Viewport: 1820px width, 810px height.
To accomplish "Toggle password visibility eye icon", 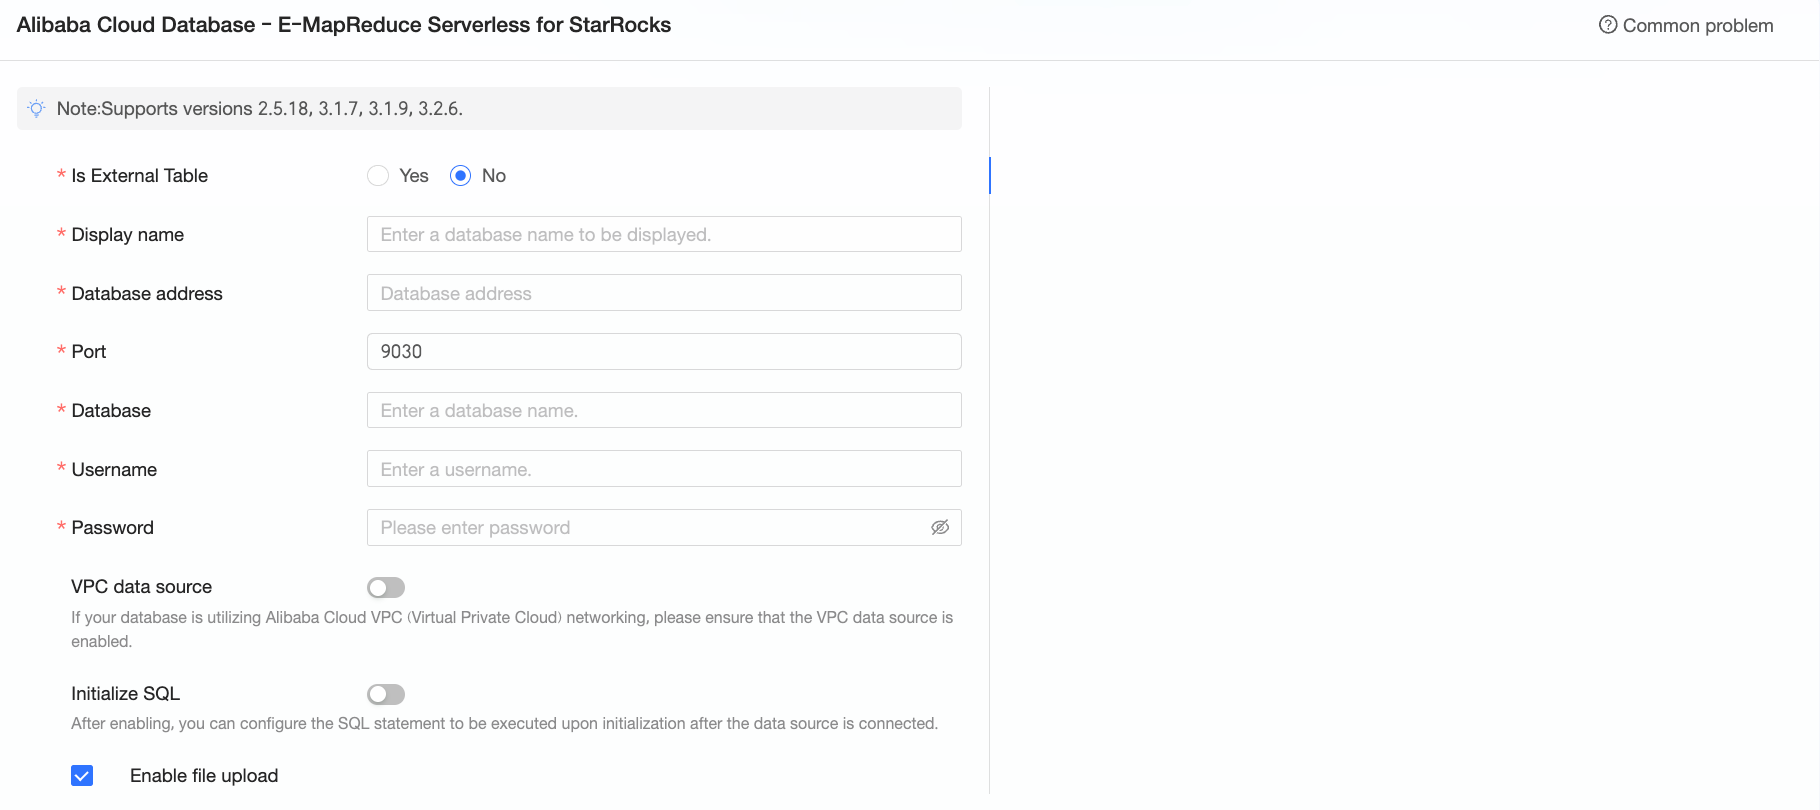I will coord(940,527).
